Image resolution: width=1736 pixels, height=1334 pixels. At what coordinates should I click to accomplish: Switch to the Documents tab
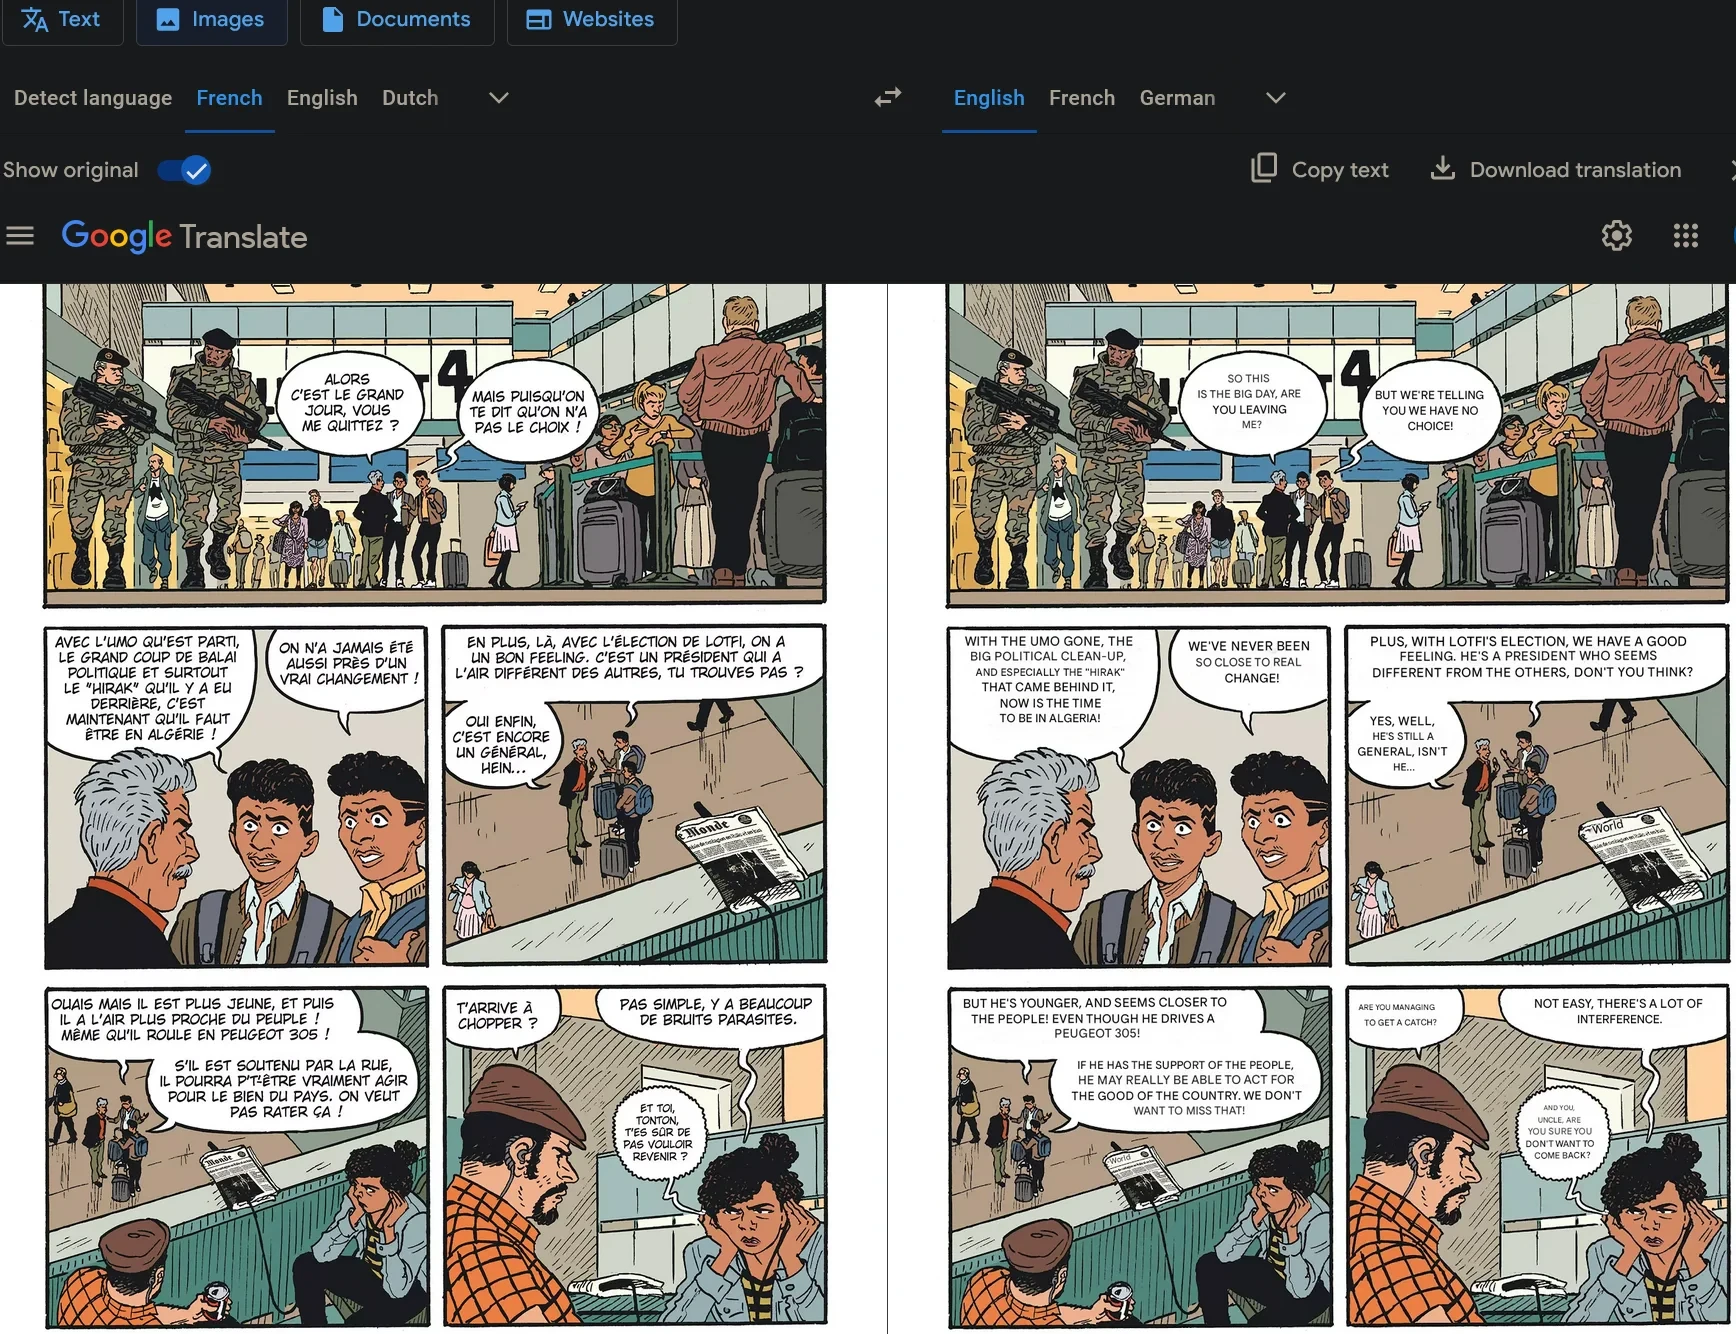click(x=397, y=19)
